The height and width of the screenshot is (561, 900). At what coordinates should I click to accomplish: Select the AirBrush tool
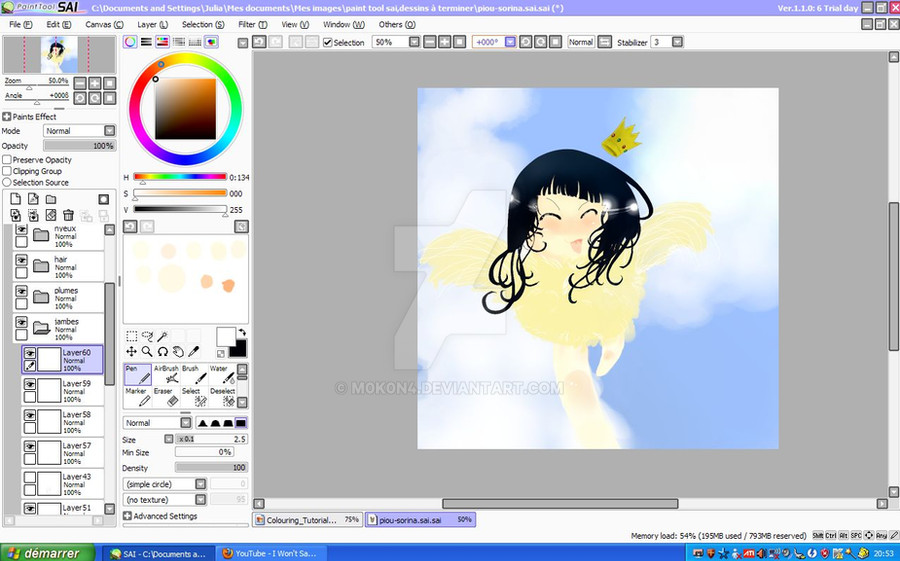[x=166, y=374]
